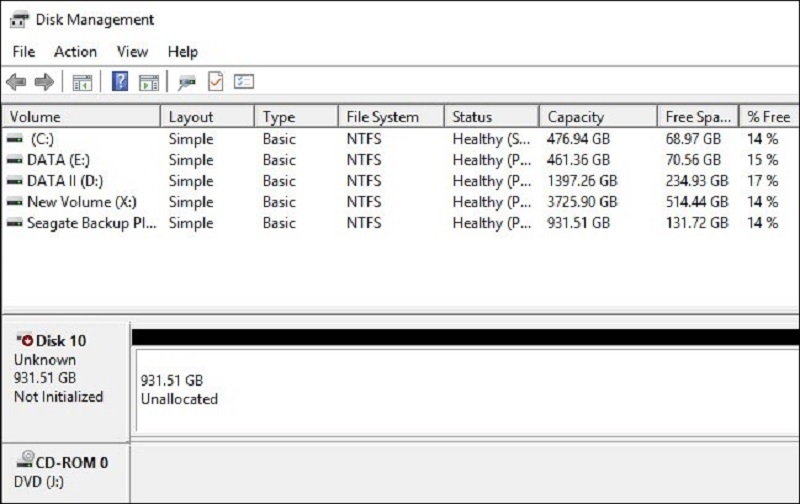Image resolution: width=800 pixels, height=504 pixels.
Task: Click the document with checkmark toolbar icon
Action: pyautogui.click(x=215, y=82)
